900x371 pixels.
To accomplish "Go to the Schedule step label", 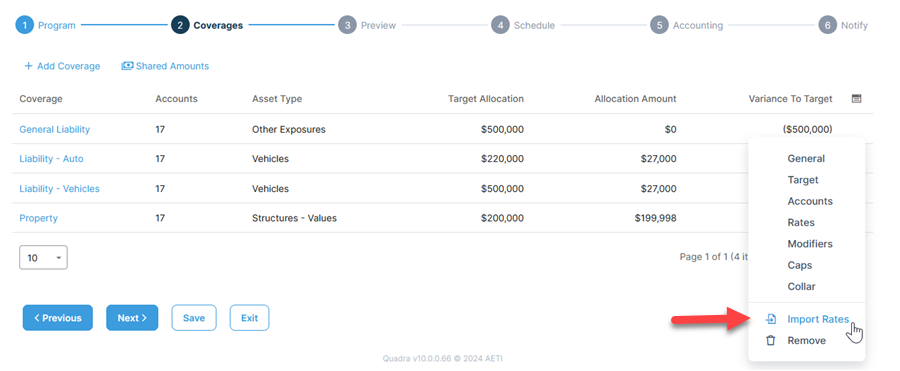I will 534,25.
